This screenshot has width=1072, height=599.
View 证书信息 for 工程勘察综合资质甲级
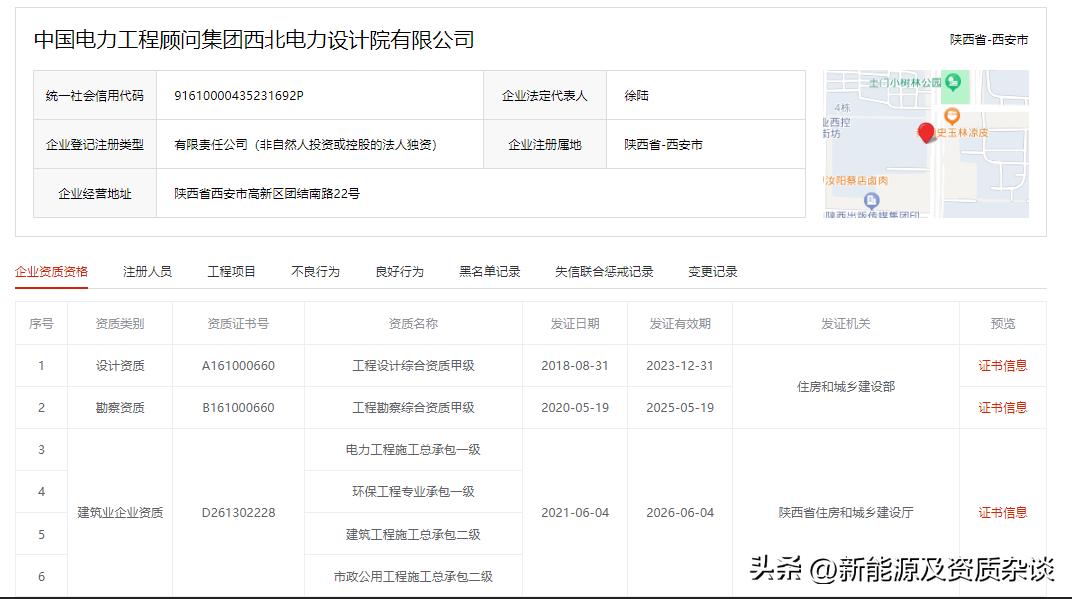pos(1003,407)
